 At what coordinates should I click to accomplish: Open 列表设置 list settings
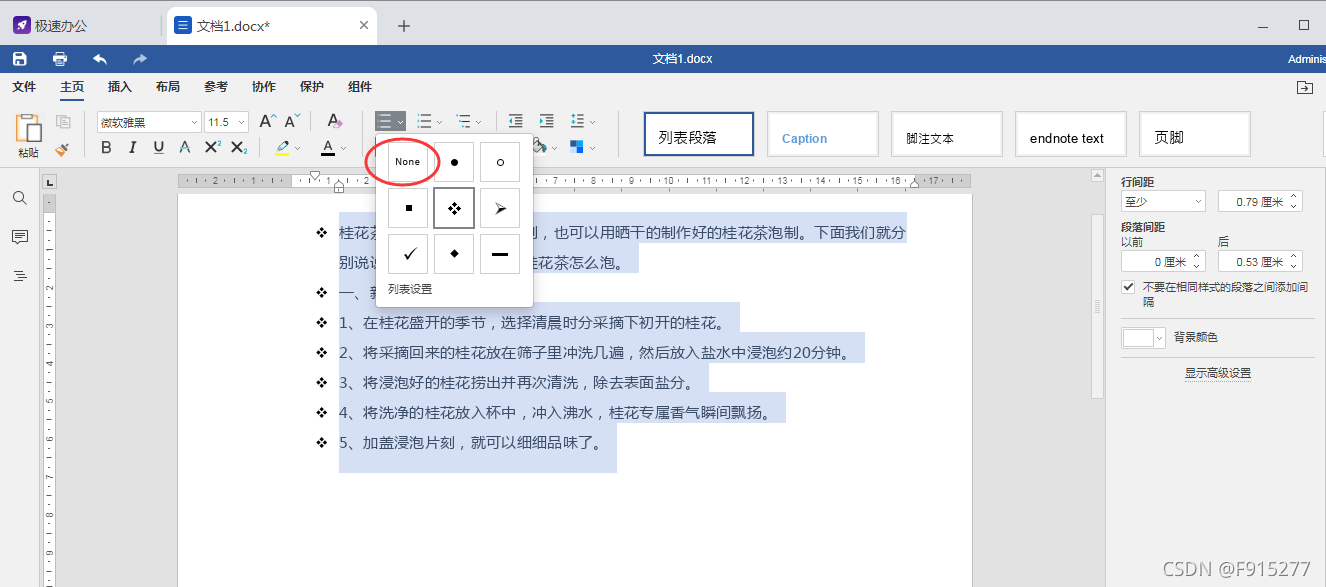point(410,289)
